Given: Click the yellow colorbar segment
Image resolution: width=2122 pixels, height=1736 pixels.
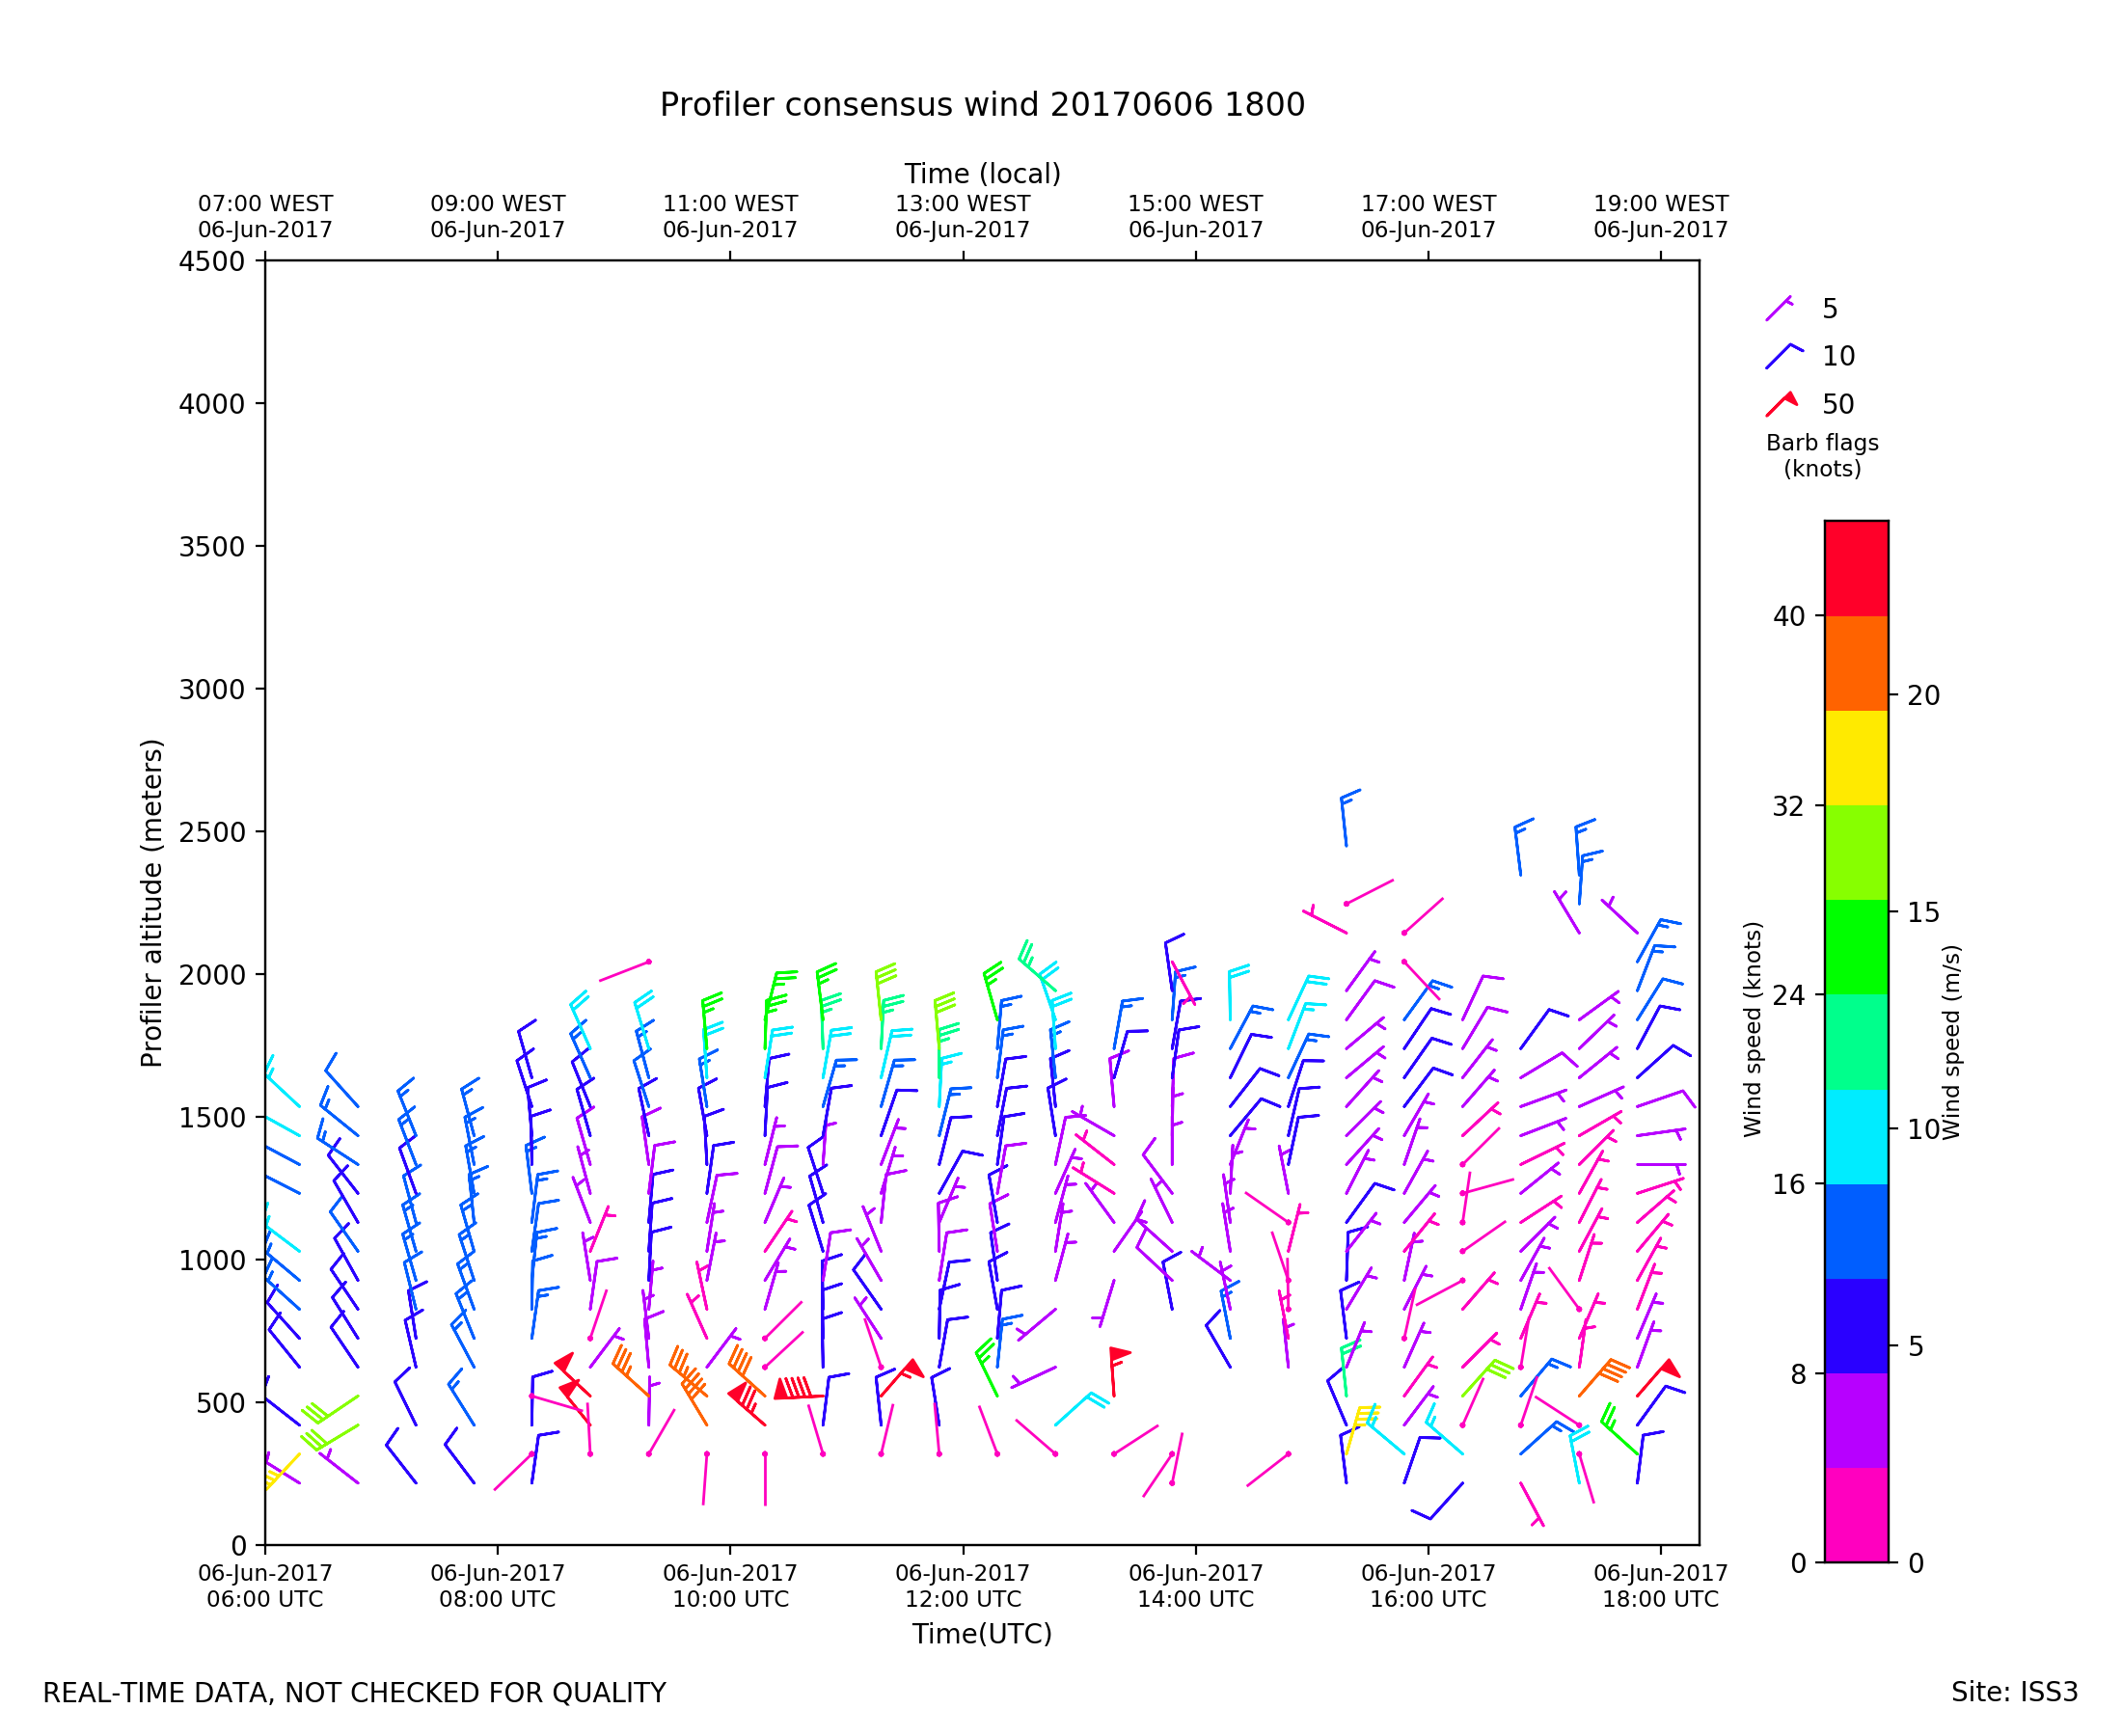Looking at the screenshot, I should 1856,758.
